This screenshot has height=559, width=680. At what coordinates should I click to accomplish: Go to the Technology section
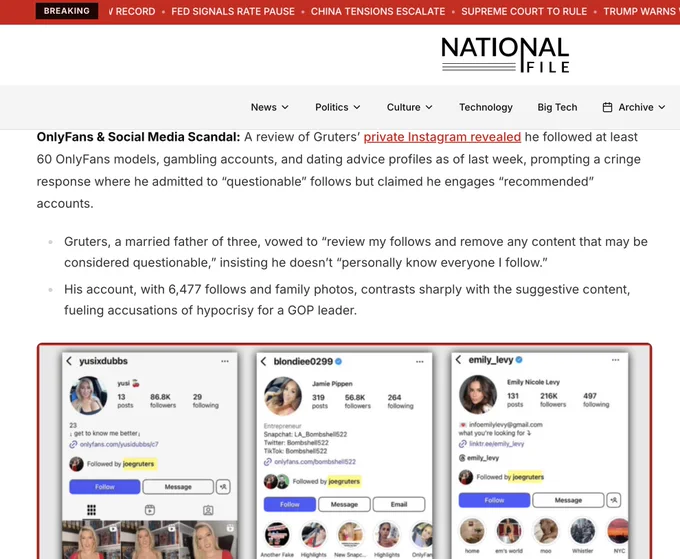[486, 107]
